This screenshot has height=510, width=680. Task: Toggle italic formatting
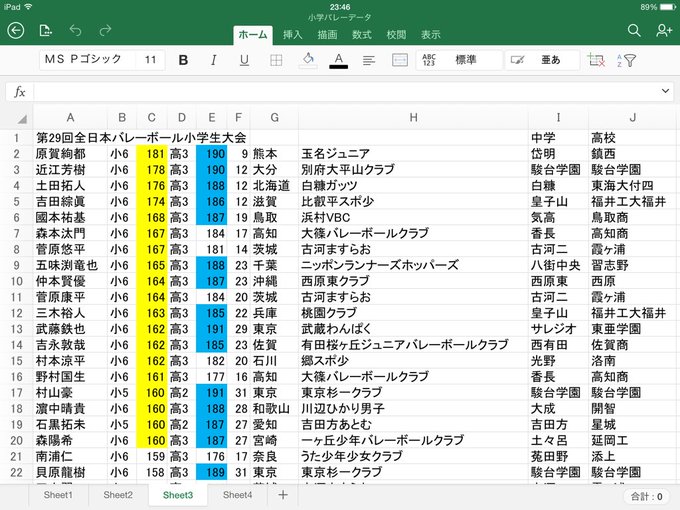213,60
